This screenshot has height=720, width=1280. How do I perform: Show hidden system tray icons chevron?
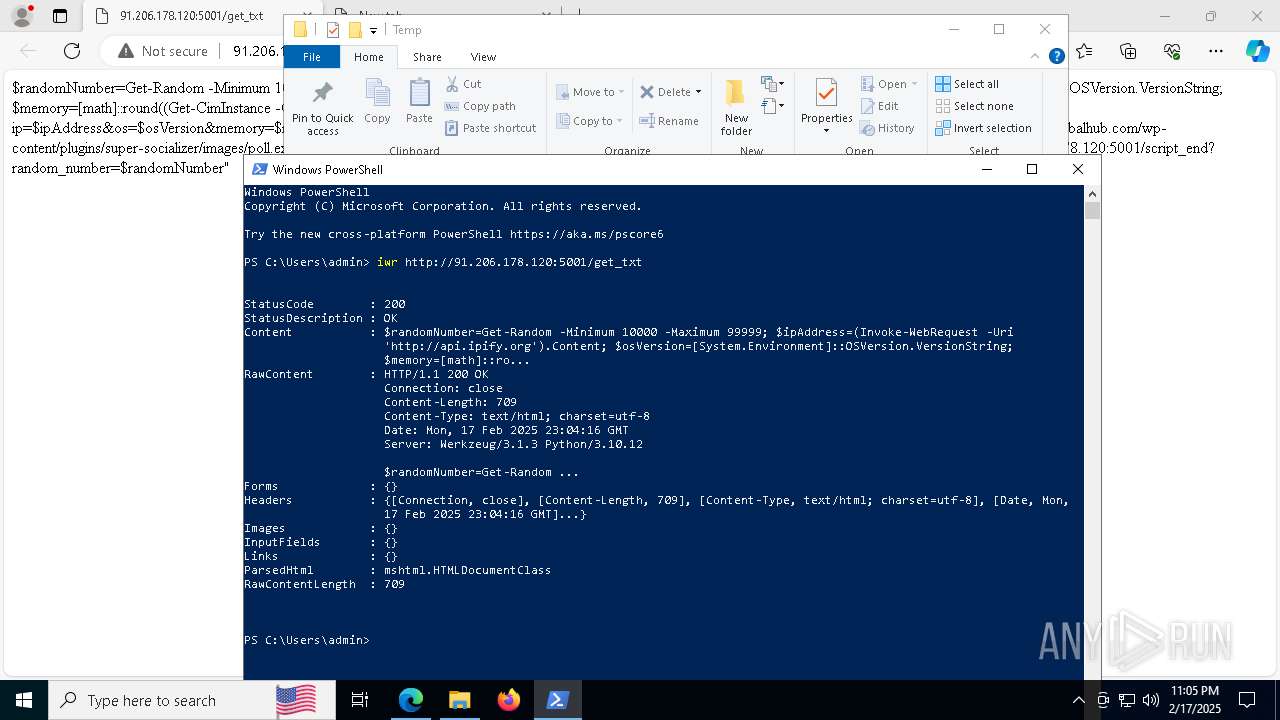(x=1078, y=700)
